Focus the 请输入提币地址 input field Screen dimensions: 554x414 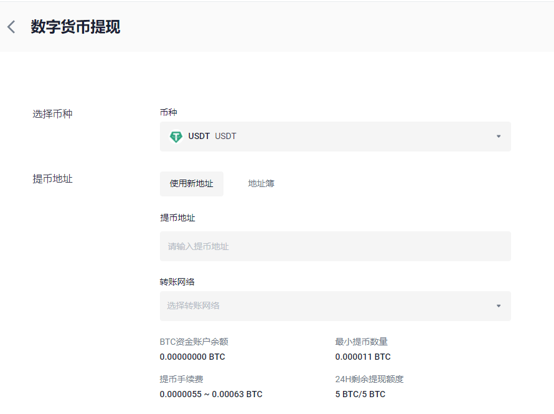pos(335,246)
